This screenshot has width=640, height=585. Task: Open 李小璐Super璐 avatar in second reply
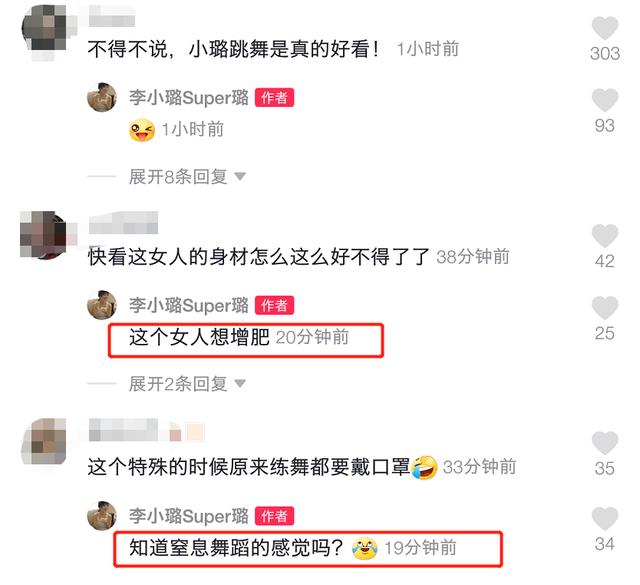[x=102, y=305]
